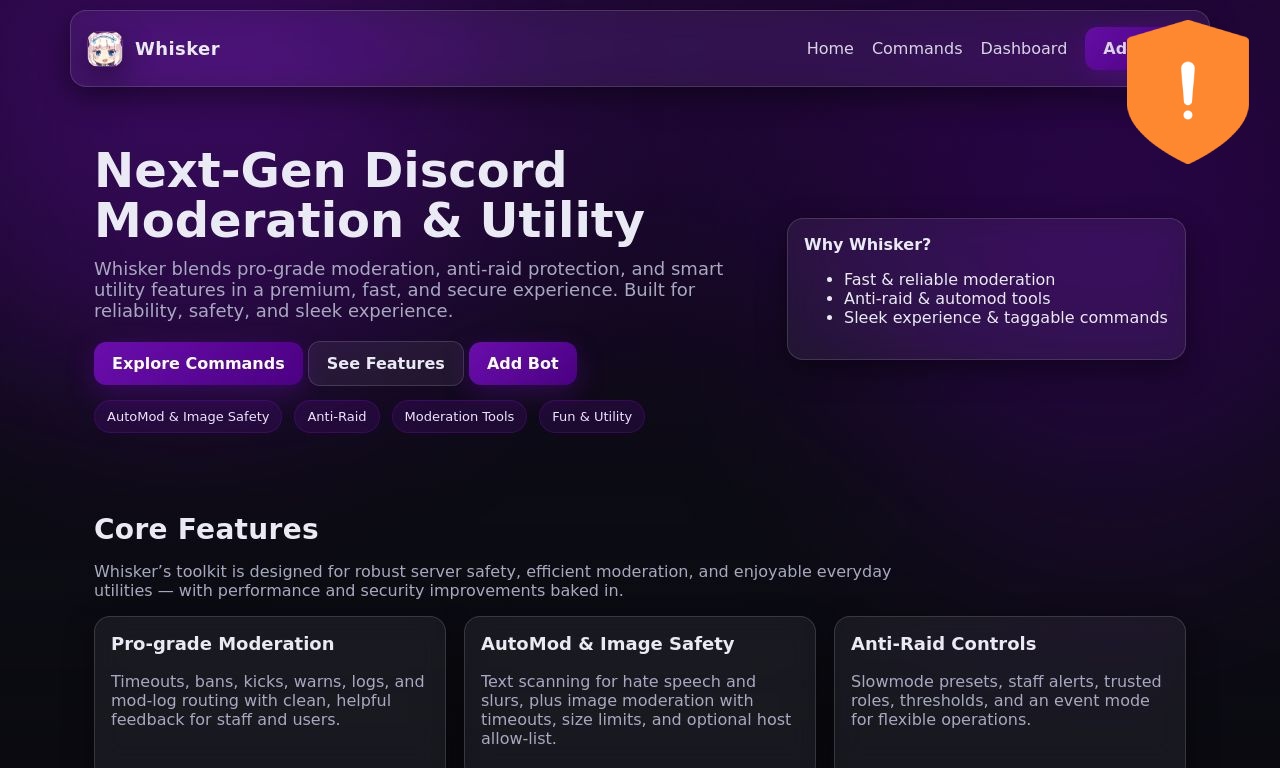Click the Core Features section heading
This screenshot has height=768, width=1280.
(x=206, y=529)
